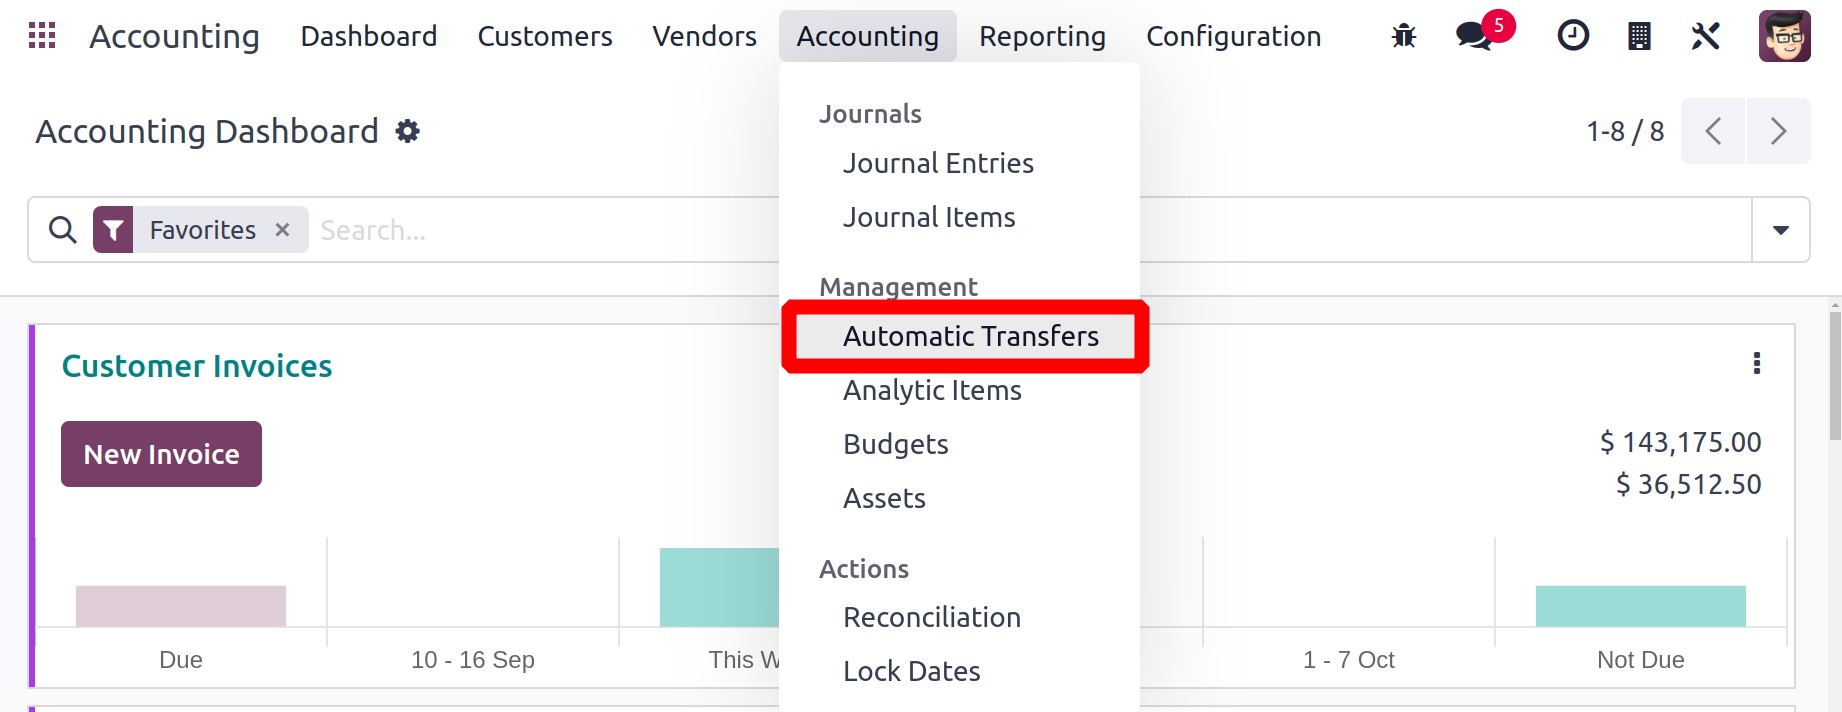The height and width of the screenshot is (712, 1842).
Task: Open the conversations chat icon
Action: click(1474, 37)
